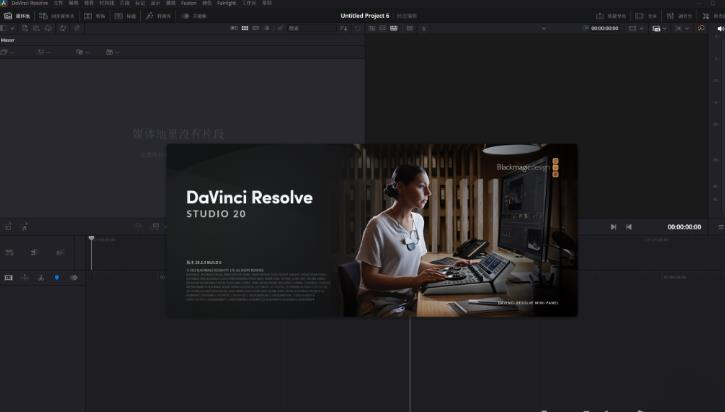Switch media pool to thumbnail grid view
Viewport: 725px width, 412px height.
pyautogui.click(x=245, y=28)
